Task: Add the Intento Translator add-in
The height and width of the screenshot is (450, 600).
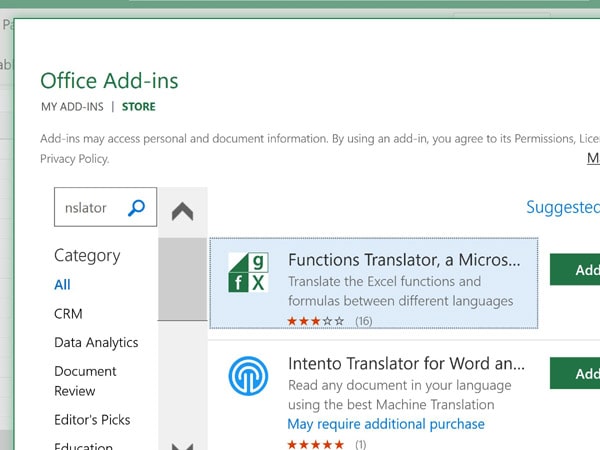Action: [575, 373]
